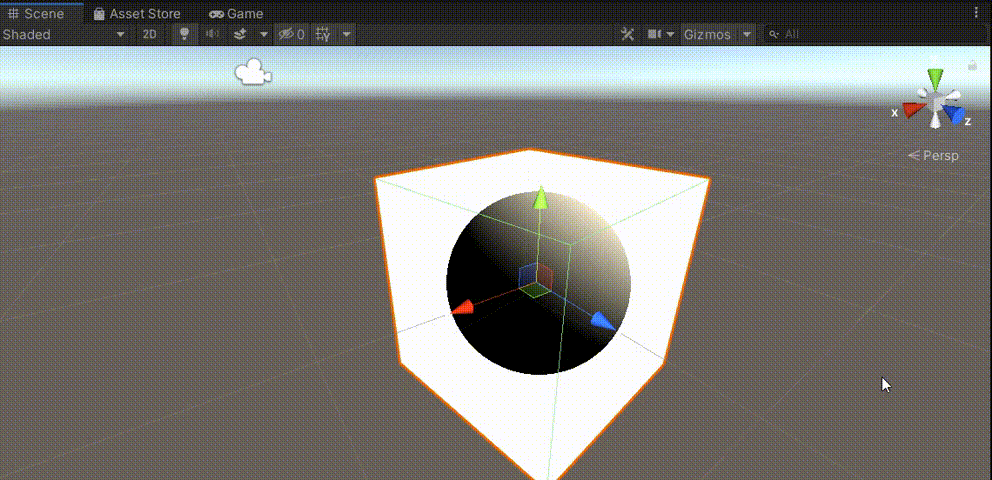
Task: Toggle scene lighting lightbulb icon
Action: click(x=185, y=34)
